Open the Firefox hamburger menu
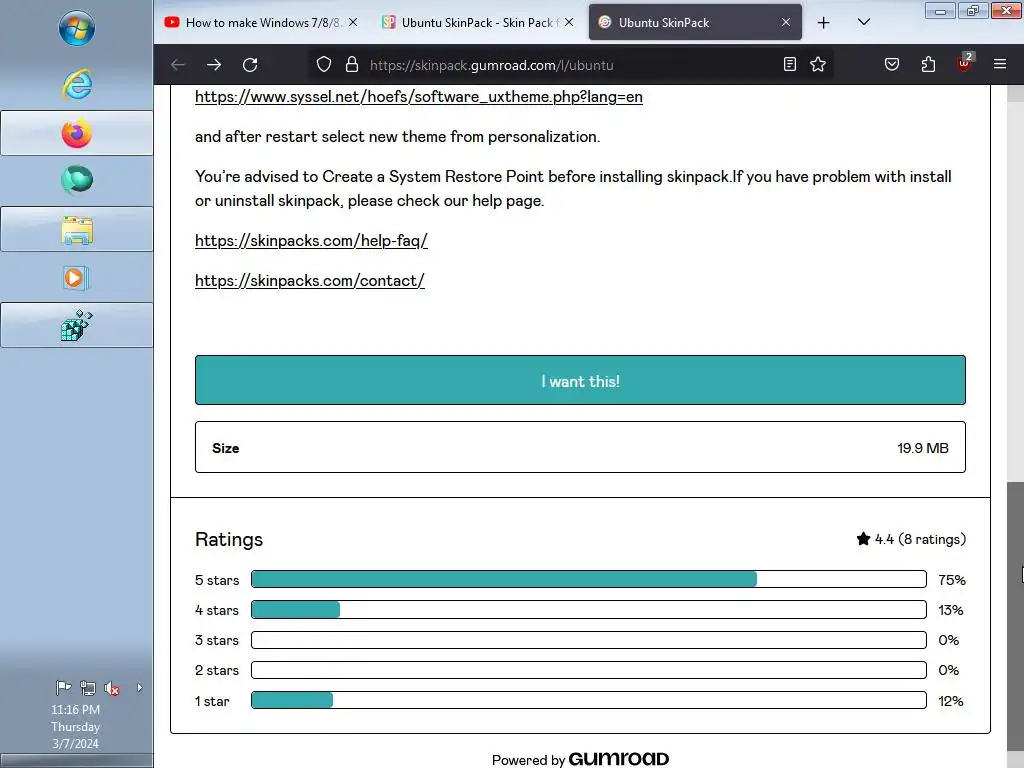Viewport: 1024px width, 768px height. point(1000,64)
